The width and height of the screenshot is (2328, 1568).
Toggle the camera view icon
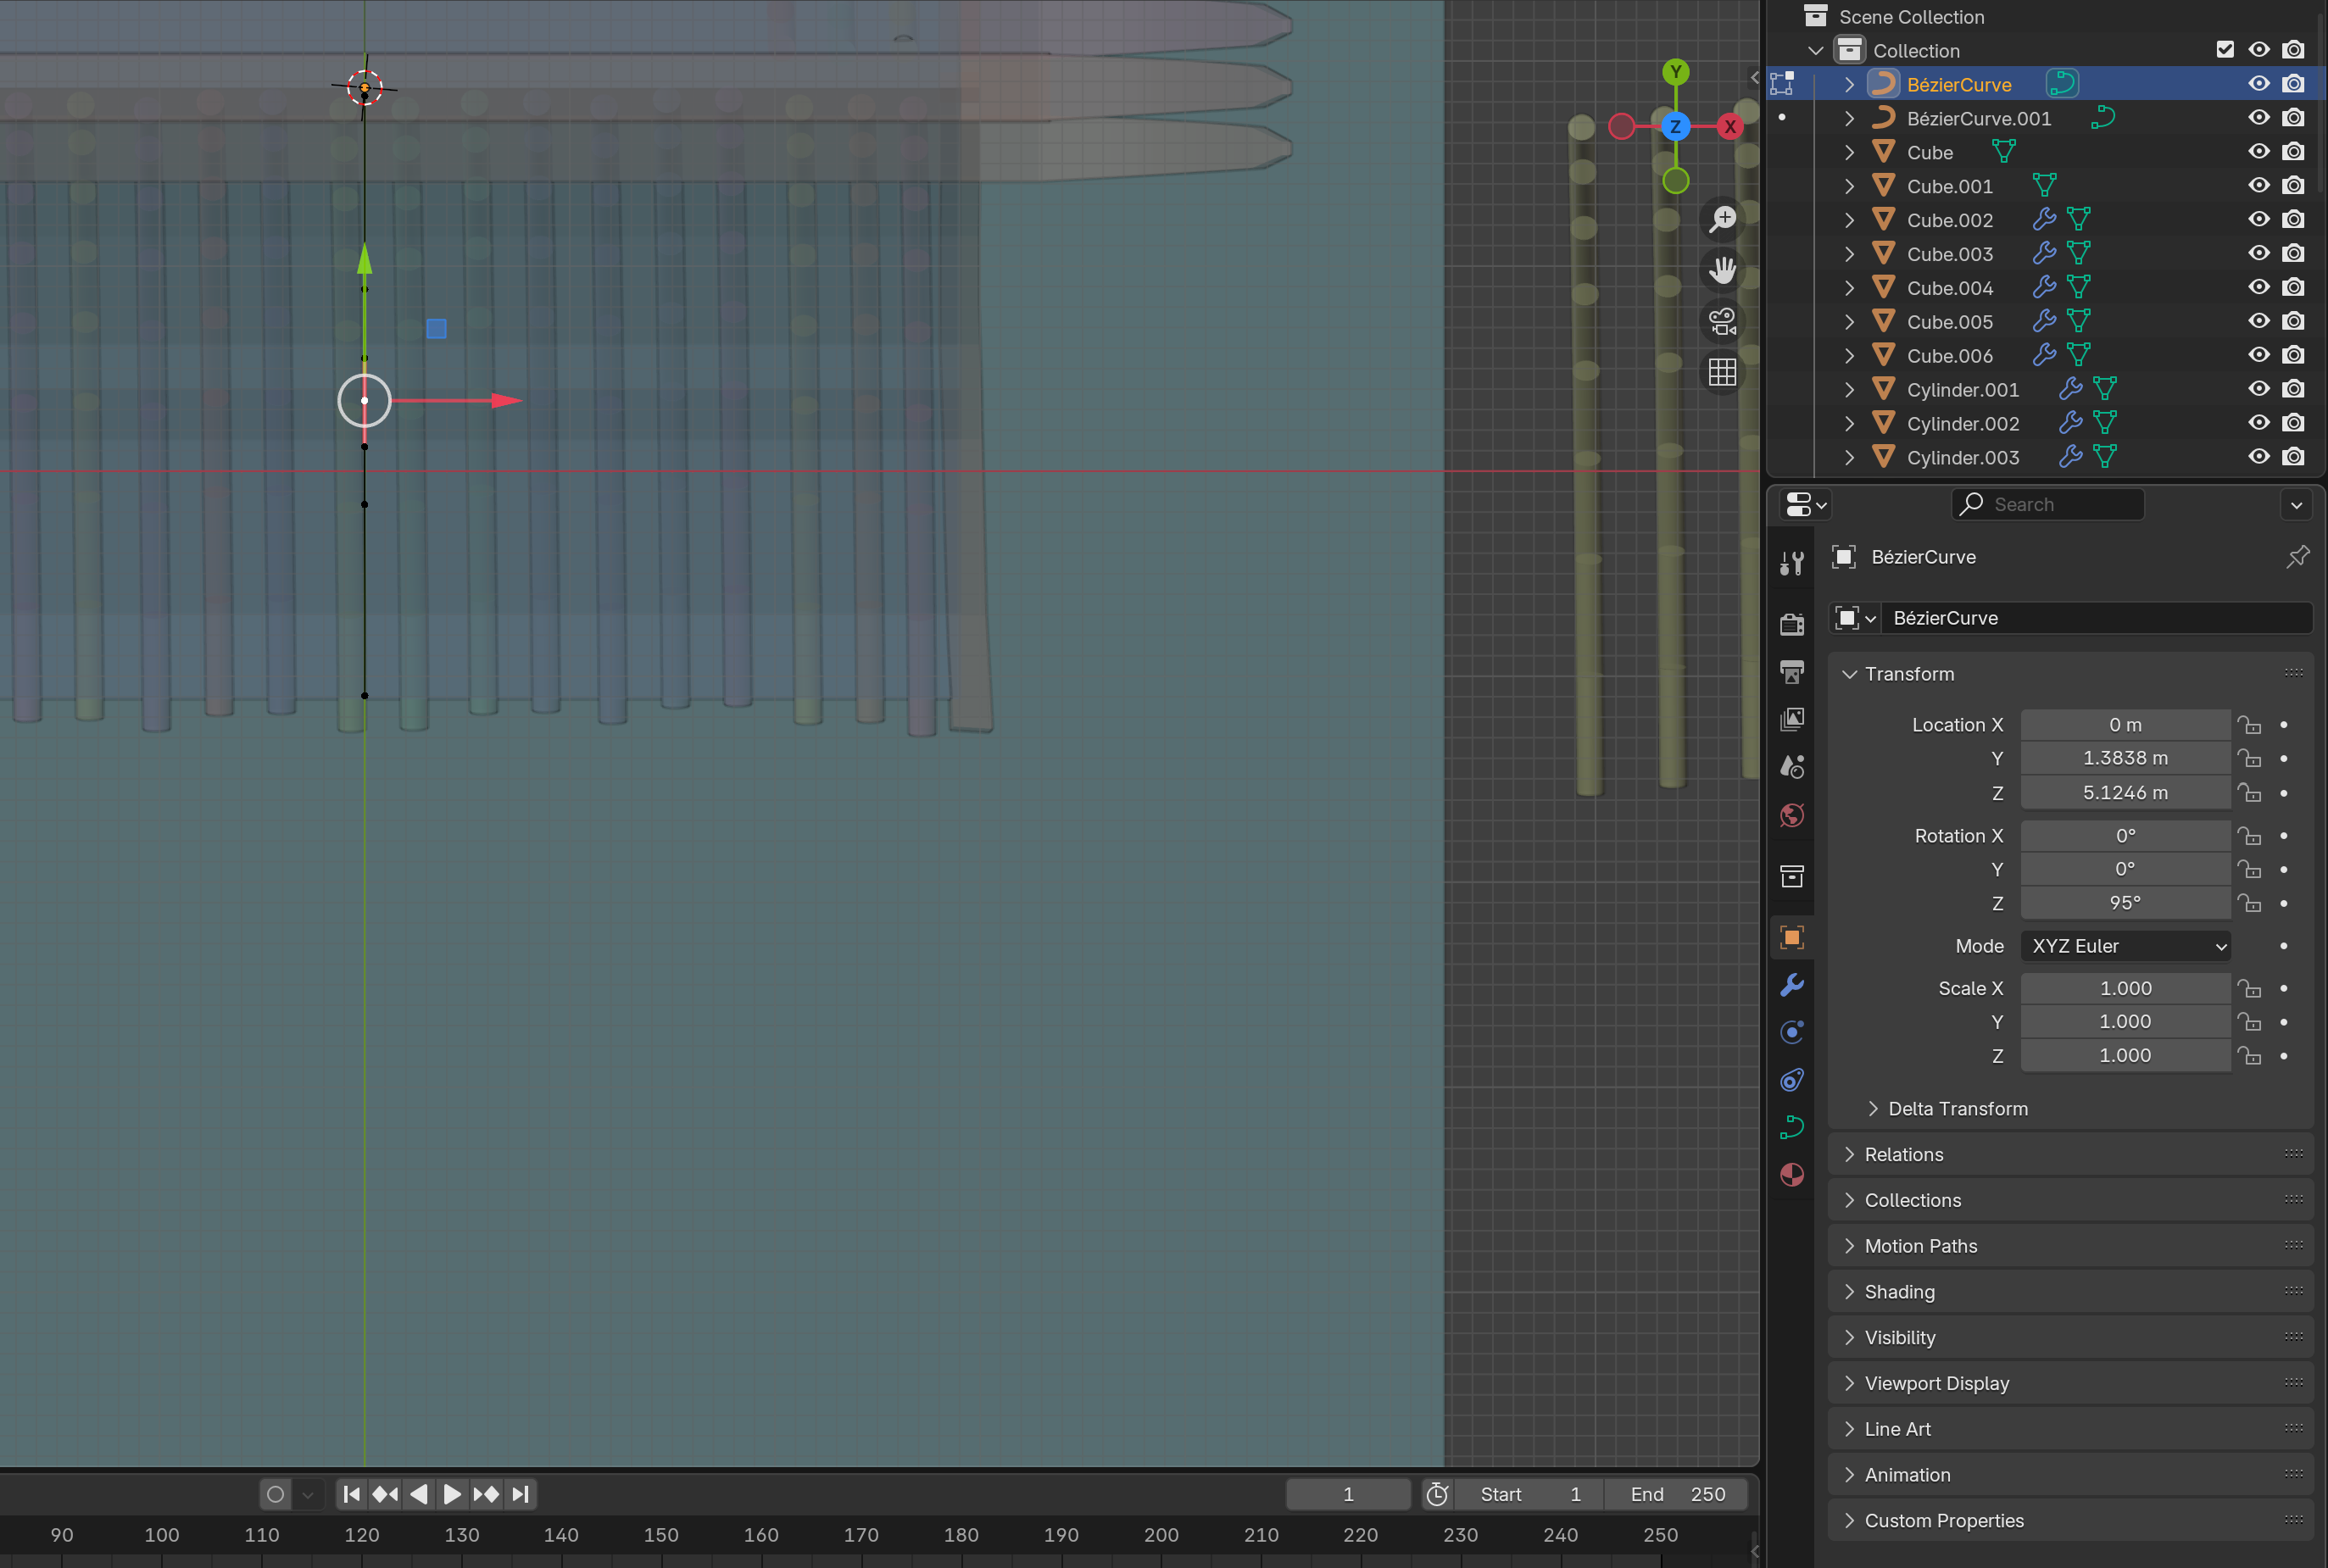pyautogui.click(x=1722, y=322)
